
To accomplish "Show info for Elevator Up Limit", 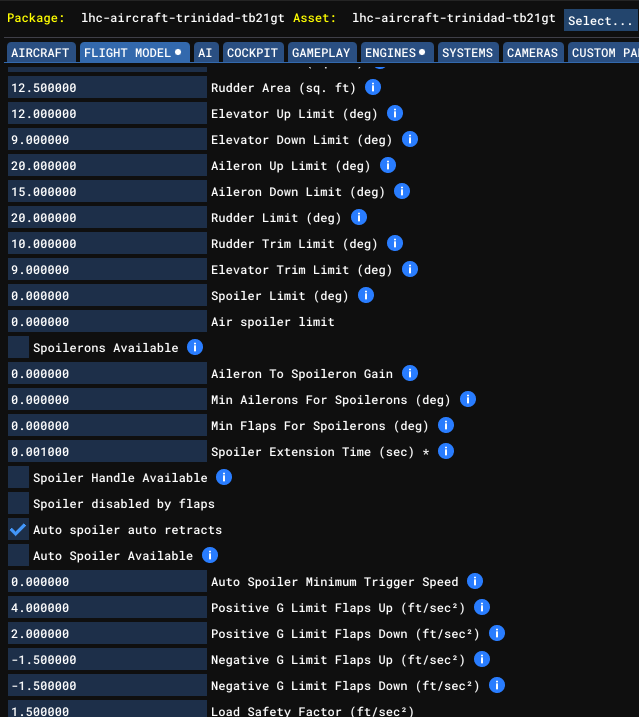I will pyautogui.click(x=395, y=113).
